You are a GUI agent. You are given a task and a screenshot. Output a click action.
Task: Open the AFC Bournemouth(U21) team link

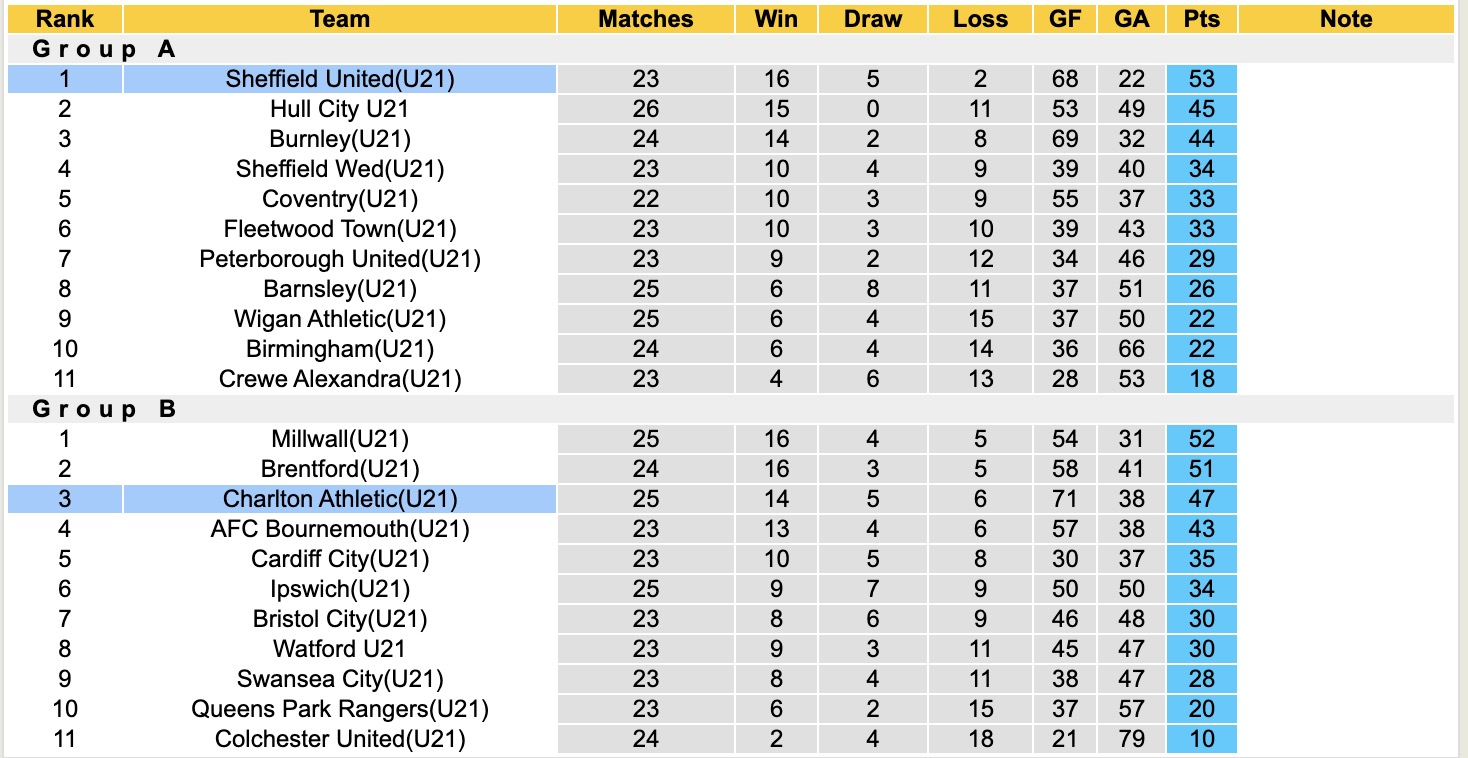point(340,529)
